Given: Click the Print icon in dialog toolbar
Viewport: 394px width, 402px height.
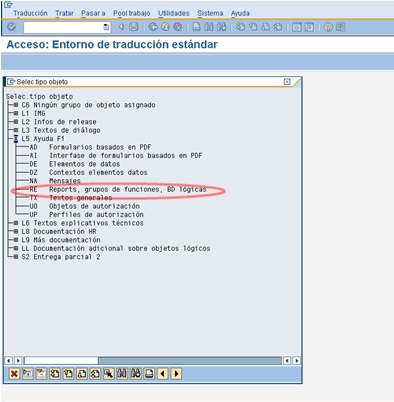Looking at the screenshot, I should (x=149, y=374).
